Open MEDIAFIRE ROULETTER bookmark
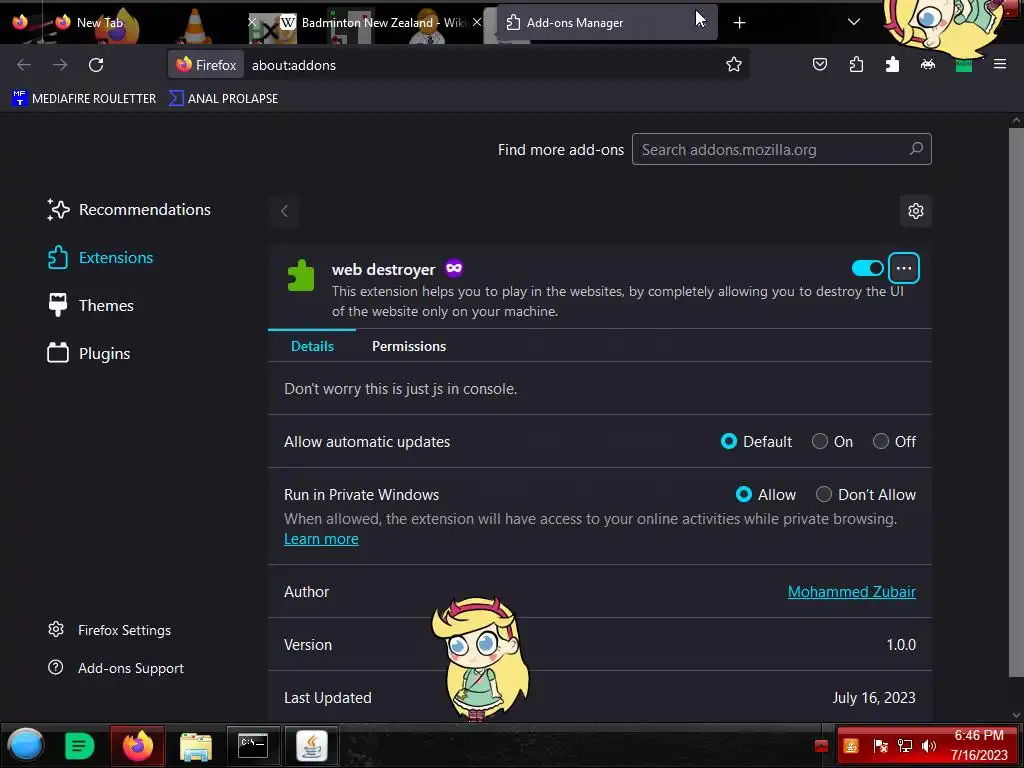Viewport: 1024px width, 768px height. click(84, 99)
